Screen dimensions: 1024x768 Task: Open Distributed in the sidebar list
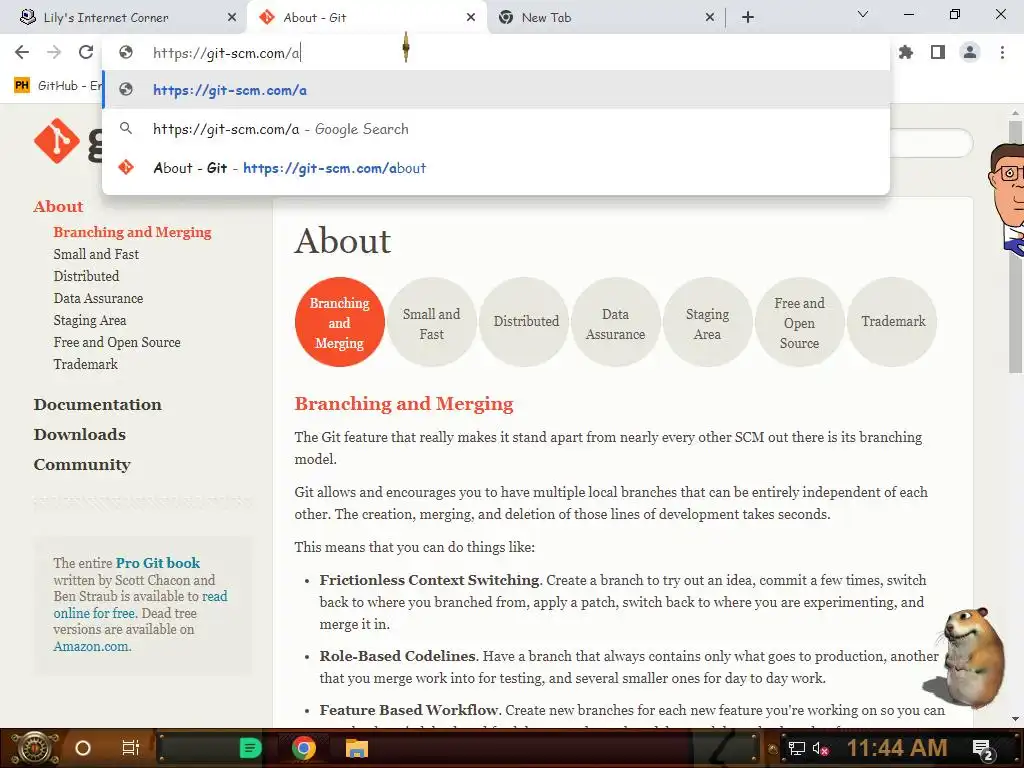coord(86,276)
